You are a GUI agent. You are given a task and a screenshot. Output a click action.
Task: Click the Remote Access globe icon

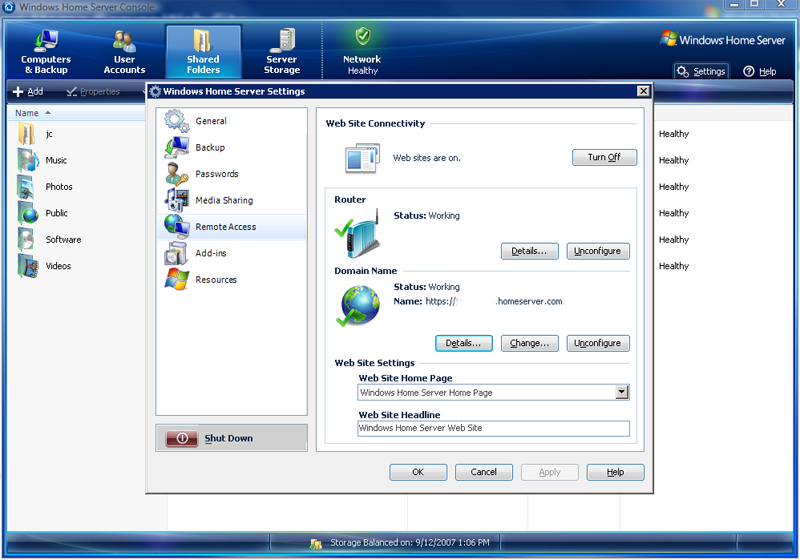177,226
